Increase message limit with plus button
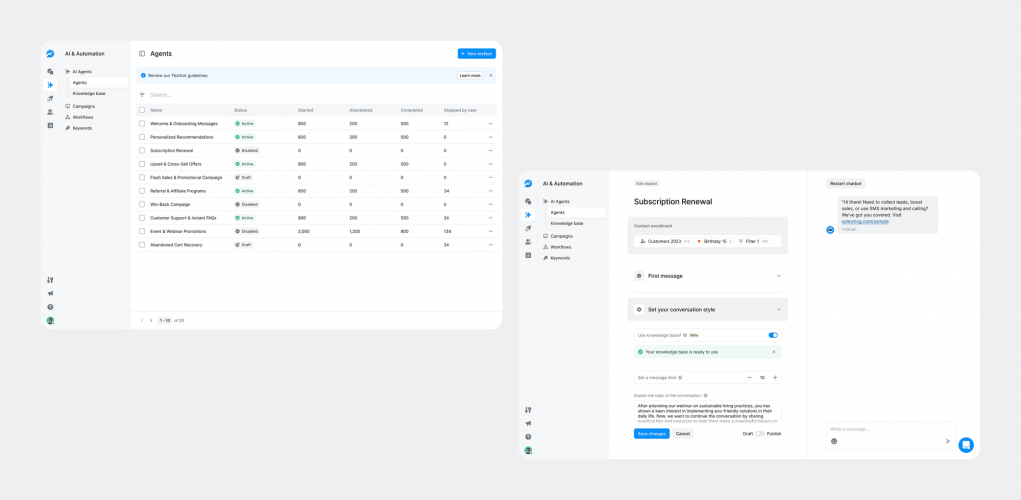1021x500 pixels. (x=775, y=378)
